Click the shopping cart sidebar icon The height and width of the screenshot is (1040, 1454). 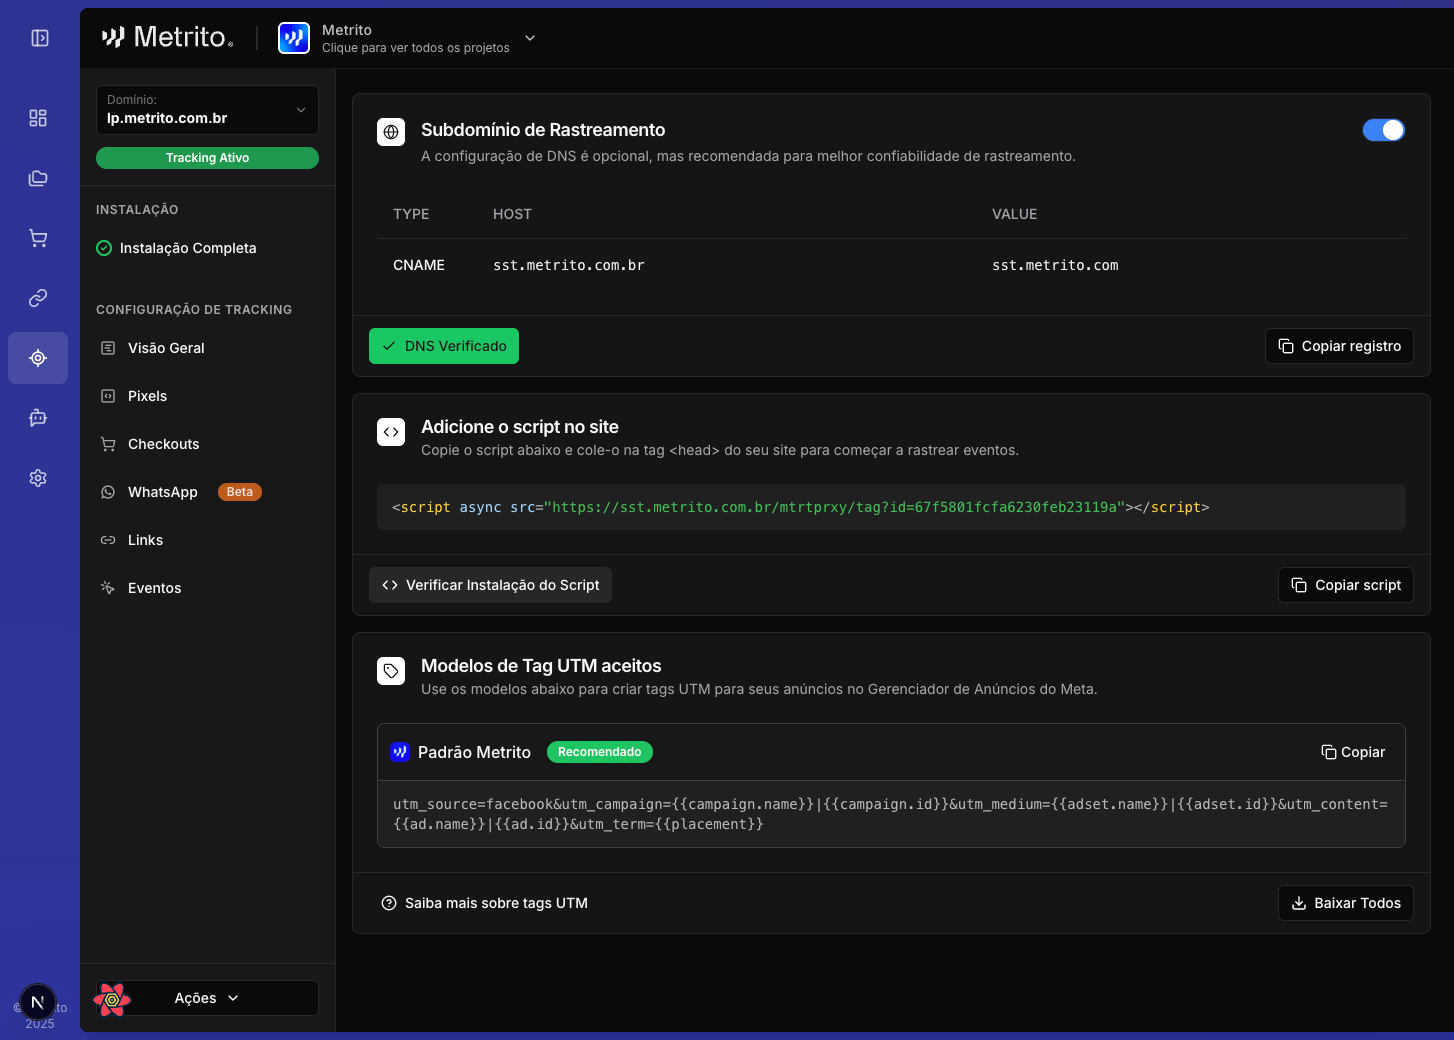click(x=38, y=238)
